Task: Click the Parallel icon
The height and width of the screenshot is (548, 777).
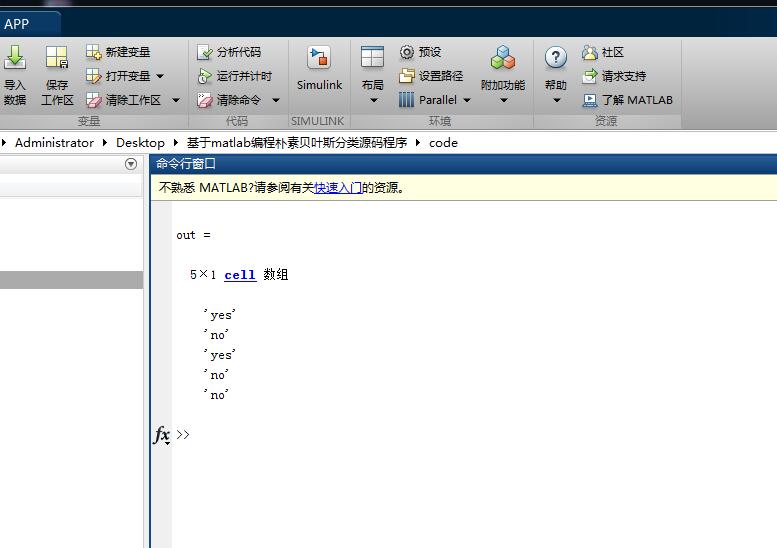Action: pyautogui.click(x=406, y=100)
